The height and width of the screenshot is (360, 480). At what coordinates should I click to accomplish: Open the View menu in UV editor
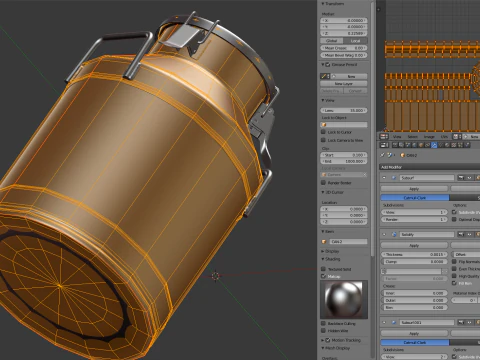click(397, 137)
